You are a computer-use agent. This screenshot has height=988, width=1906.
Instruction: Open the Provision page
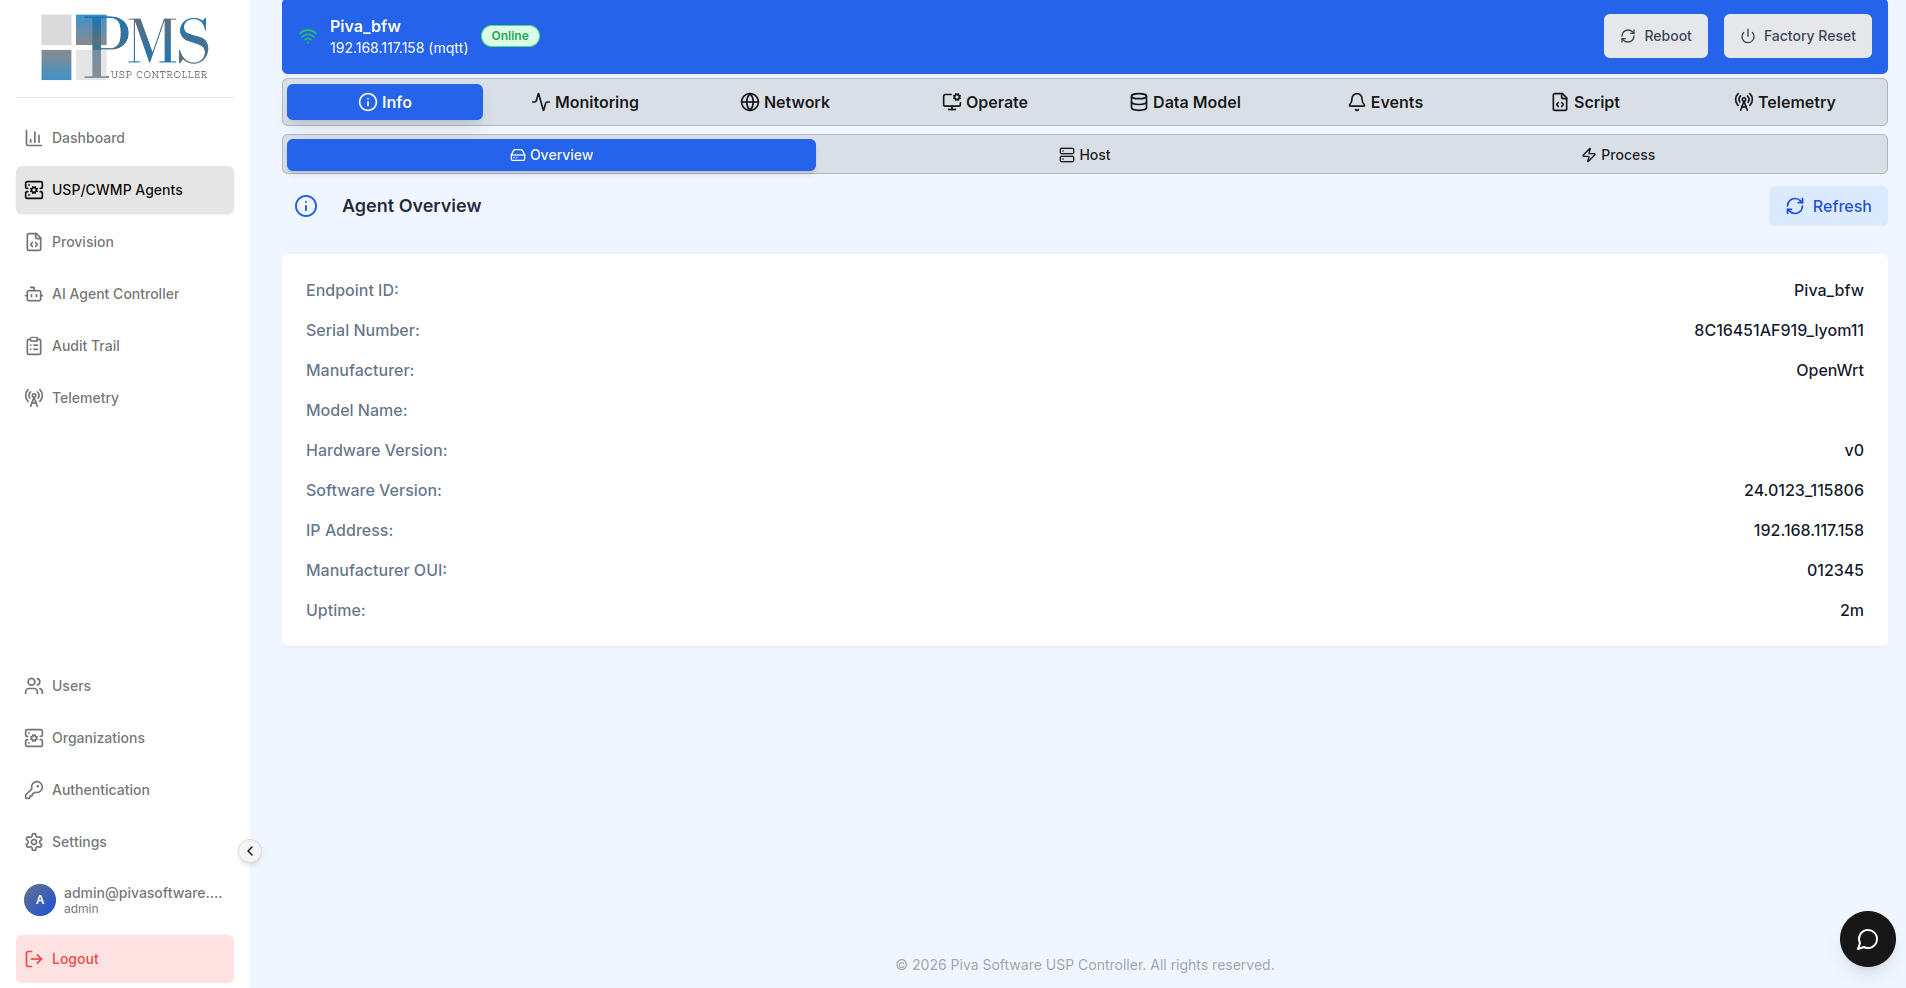pyautogui.click(x=125, y=242)
